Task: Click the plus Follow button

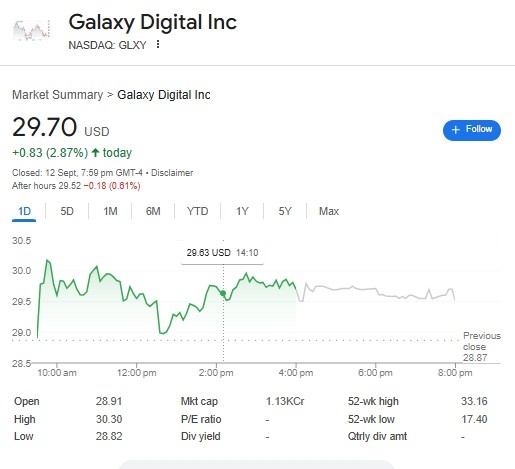Action: (x=472, y=130)
